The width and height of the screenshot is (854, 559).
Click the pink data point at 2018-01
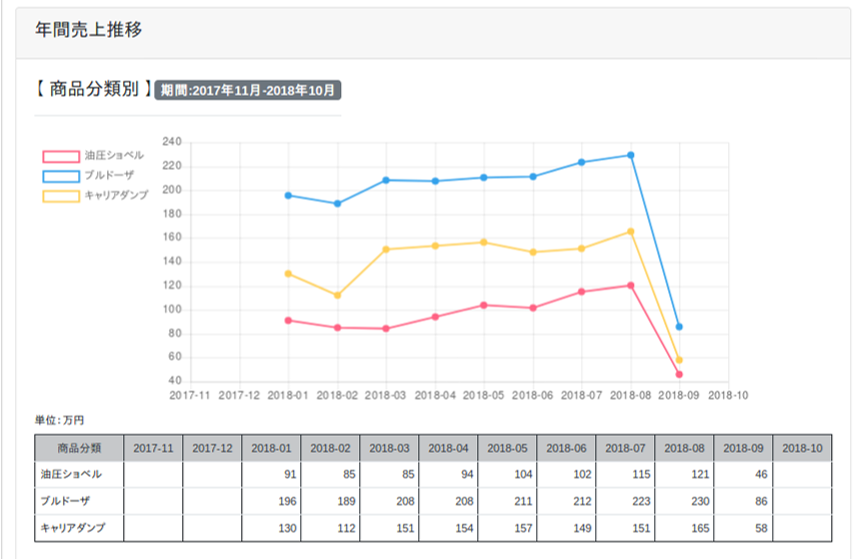pos(288,320)
